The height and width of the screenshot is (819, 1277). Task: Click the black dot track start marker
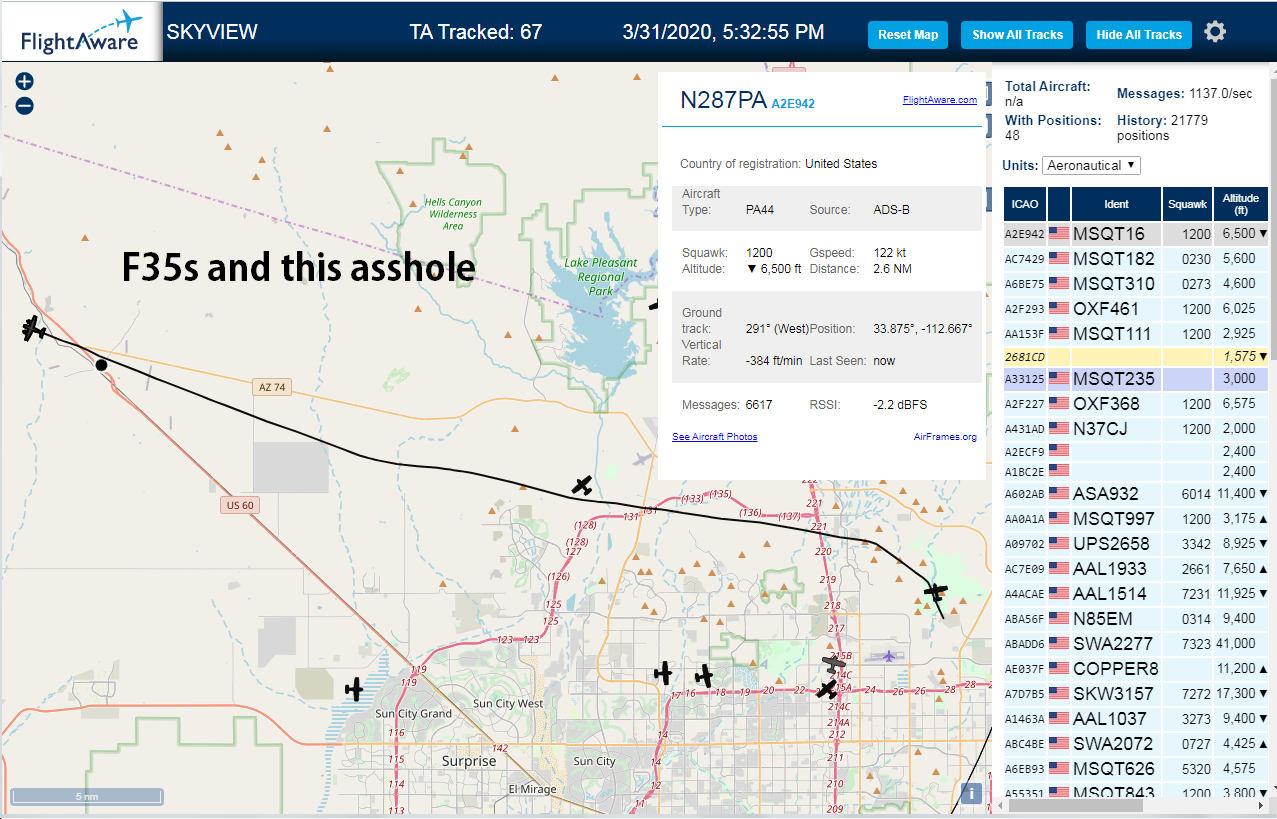101,365
